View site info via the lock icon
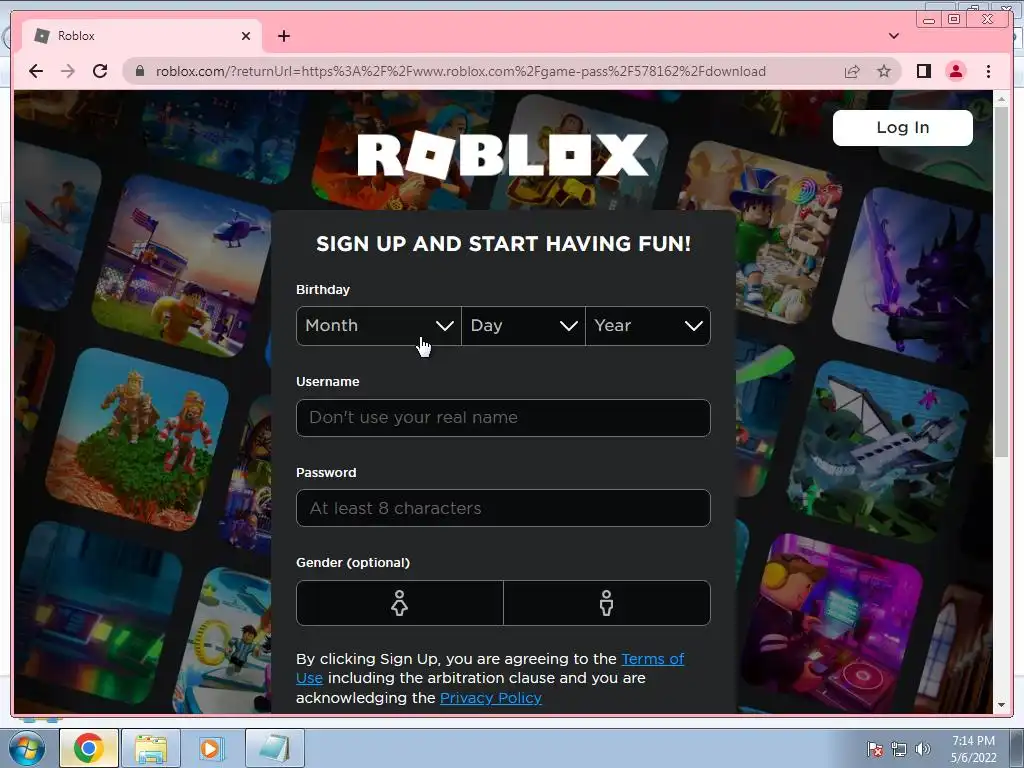Image resolution: width=1024 pixels, height=768 pixels. [140, 71]
